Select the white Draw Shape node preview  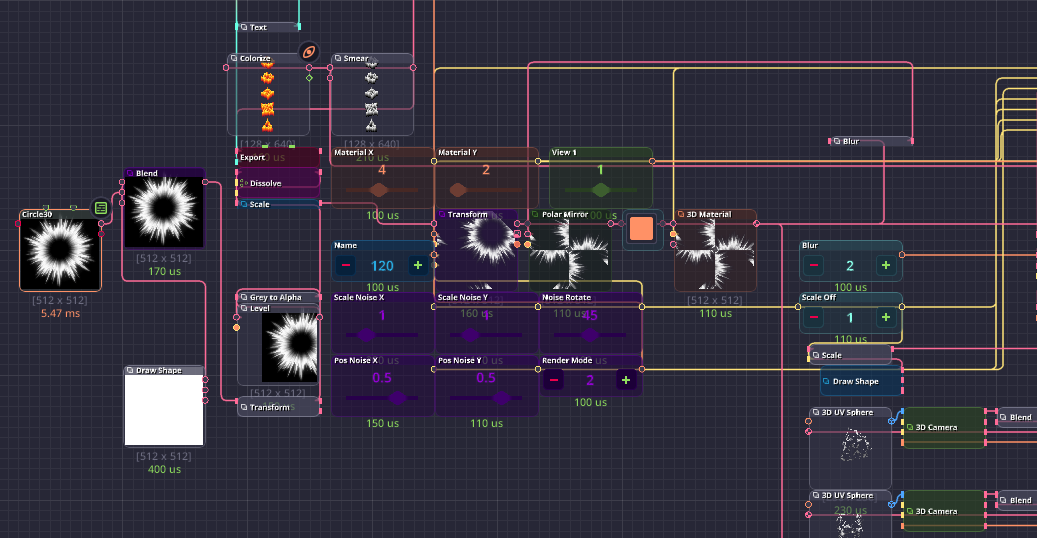coord(164,410)
